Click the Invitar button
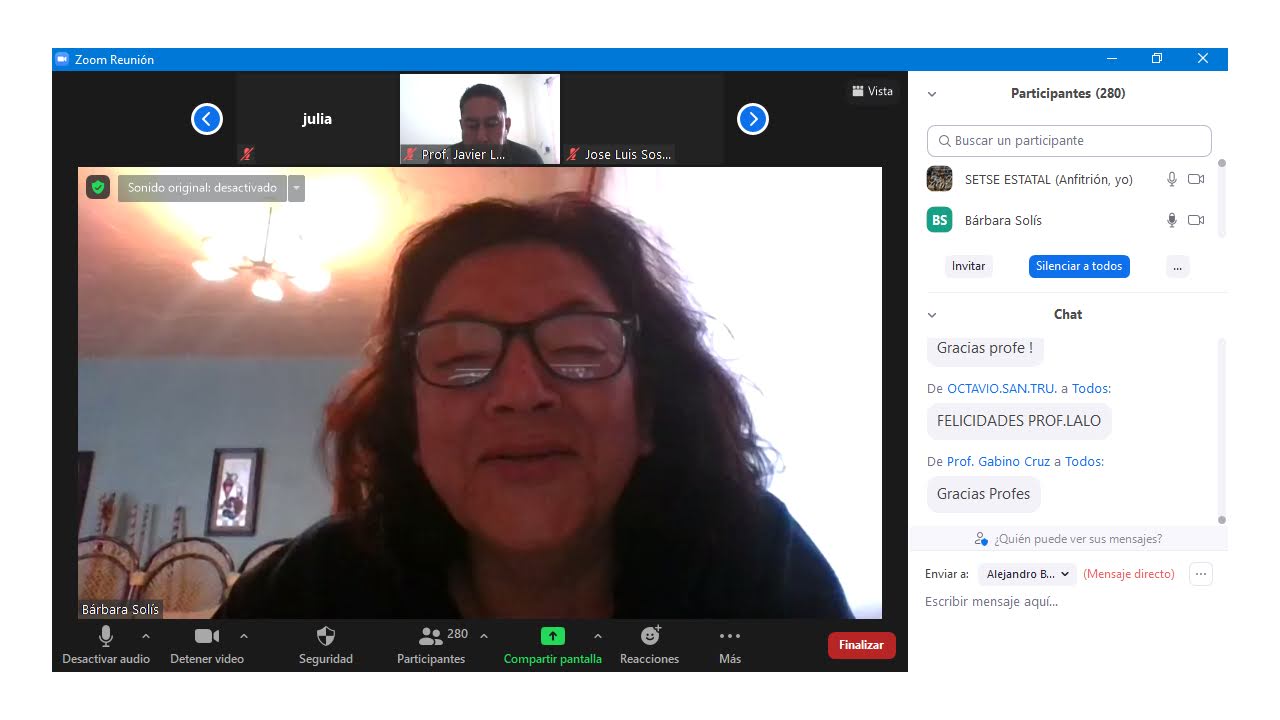 [x=968, y=266]
